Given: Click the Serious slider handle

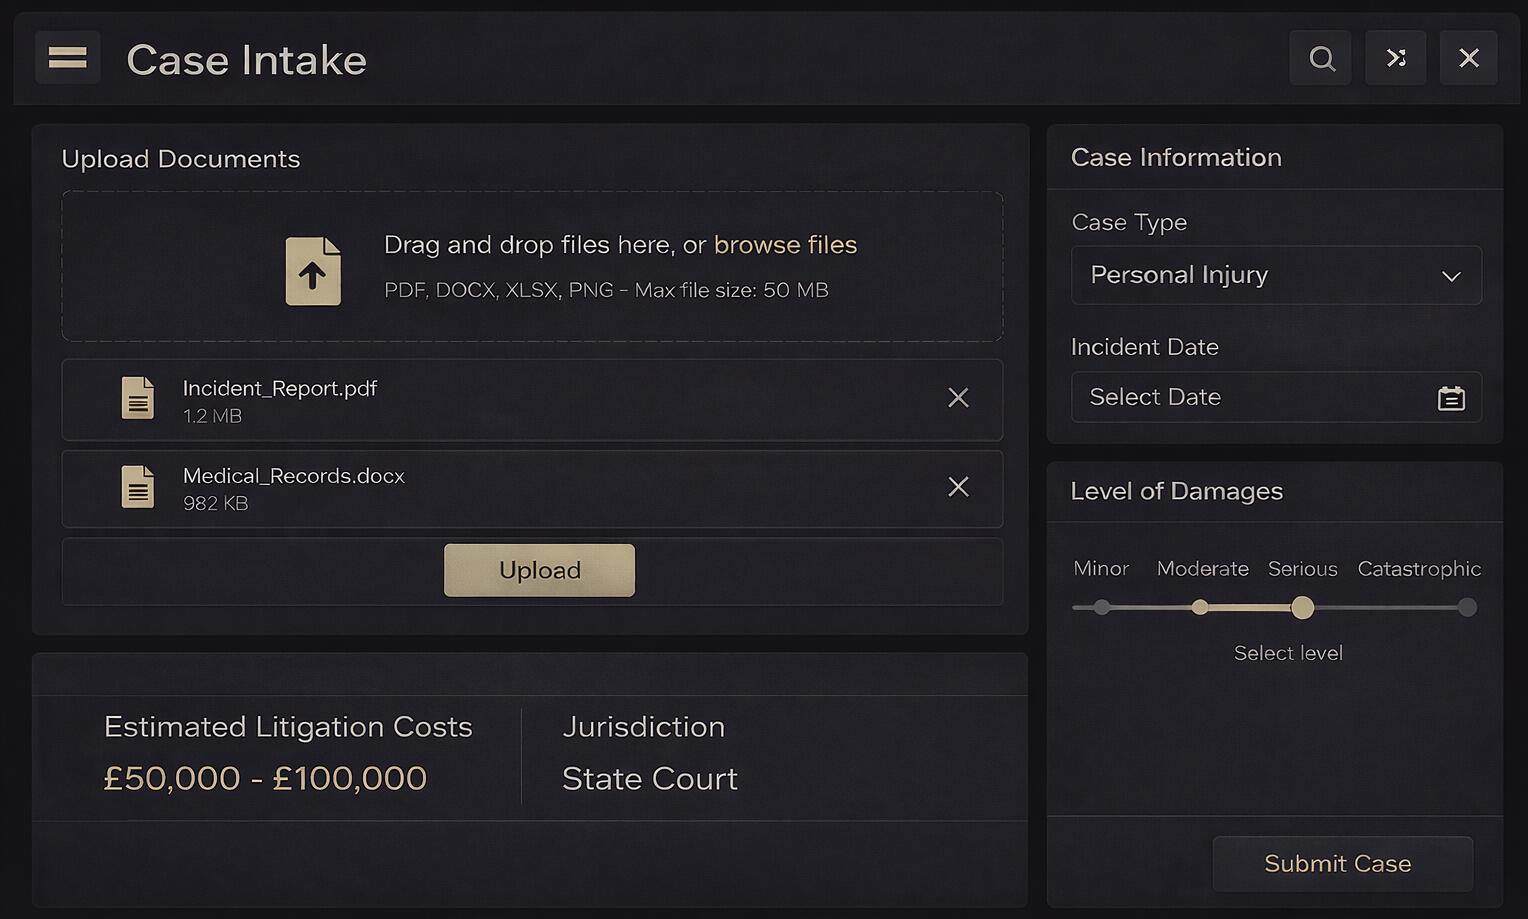Looking at the screenshot, I should (1302, 607).
